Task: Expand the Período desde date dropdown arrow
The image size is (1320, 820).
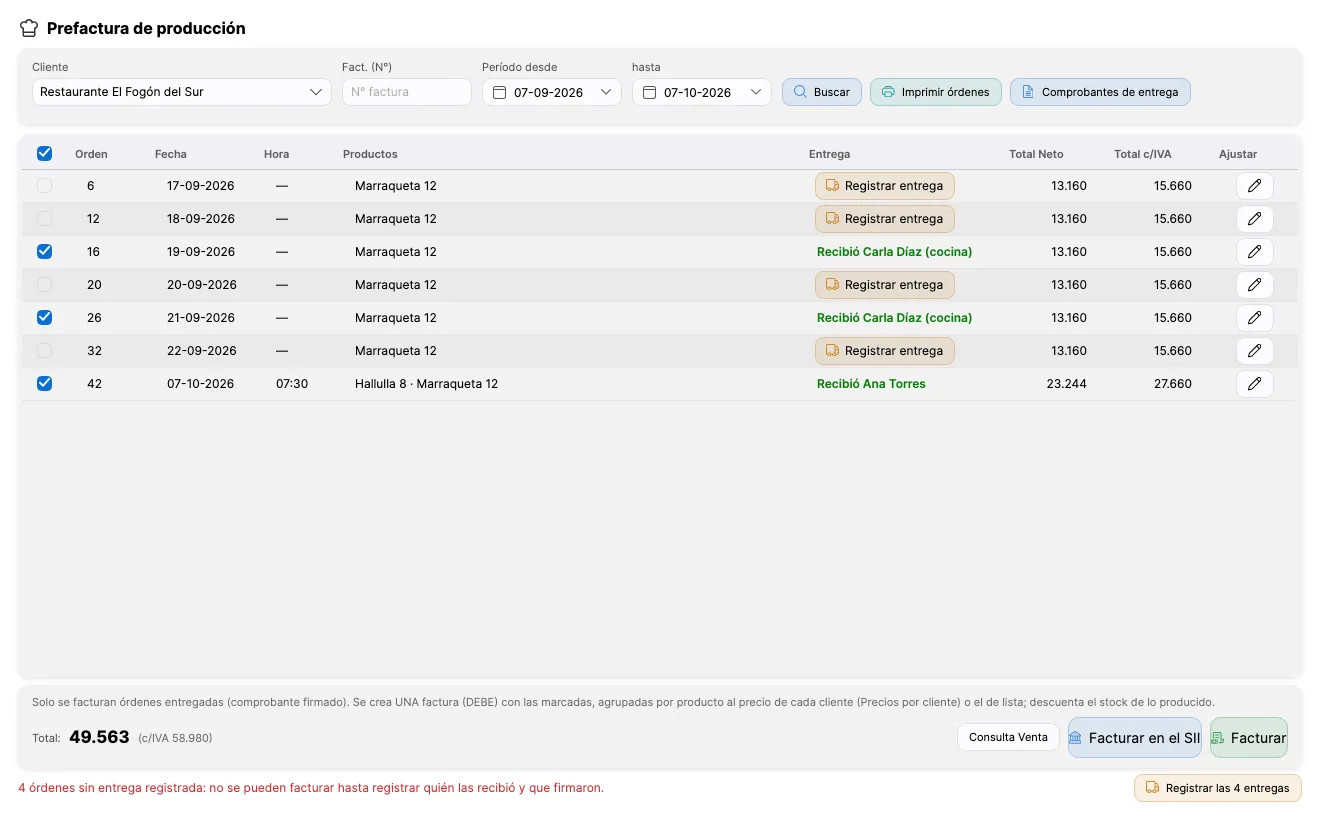Action: (606, 92)
